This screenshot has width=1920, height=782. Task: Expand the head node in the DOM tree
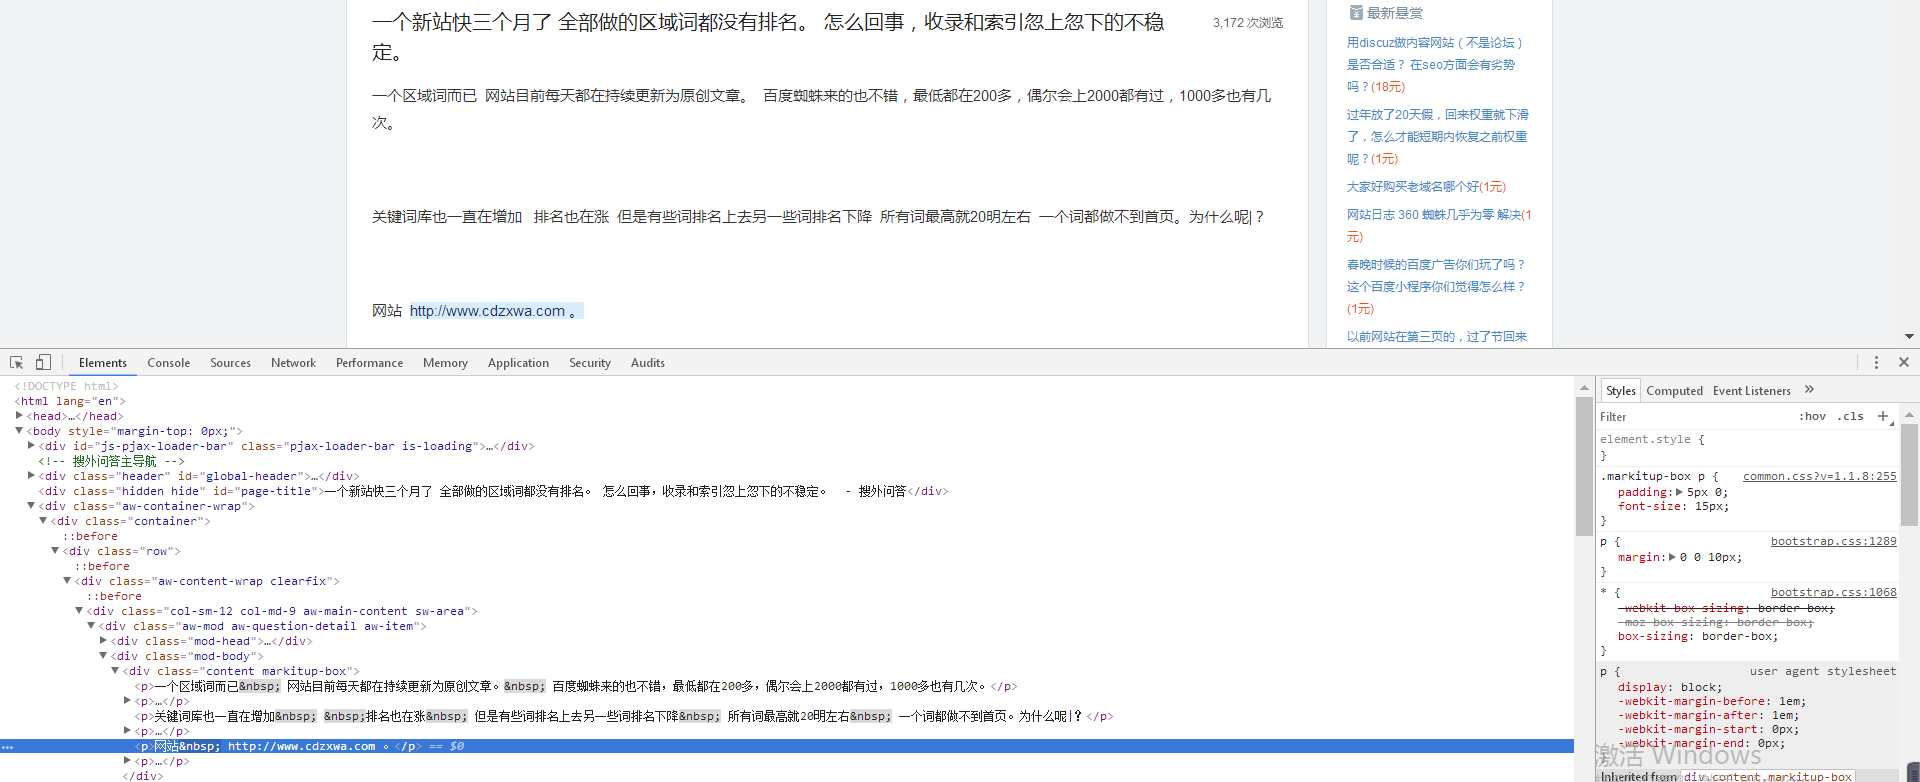(19, 416)
